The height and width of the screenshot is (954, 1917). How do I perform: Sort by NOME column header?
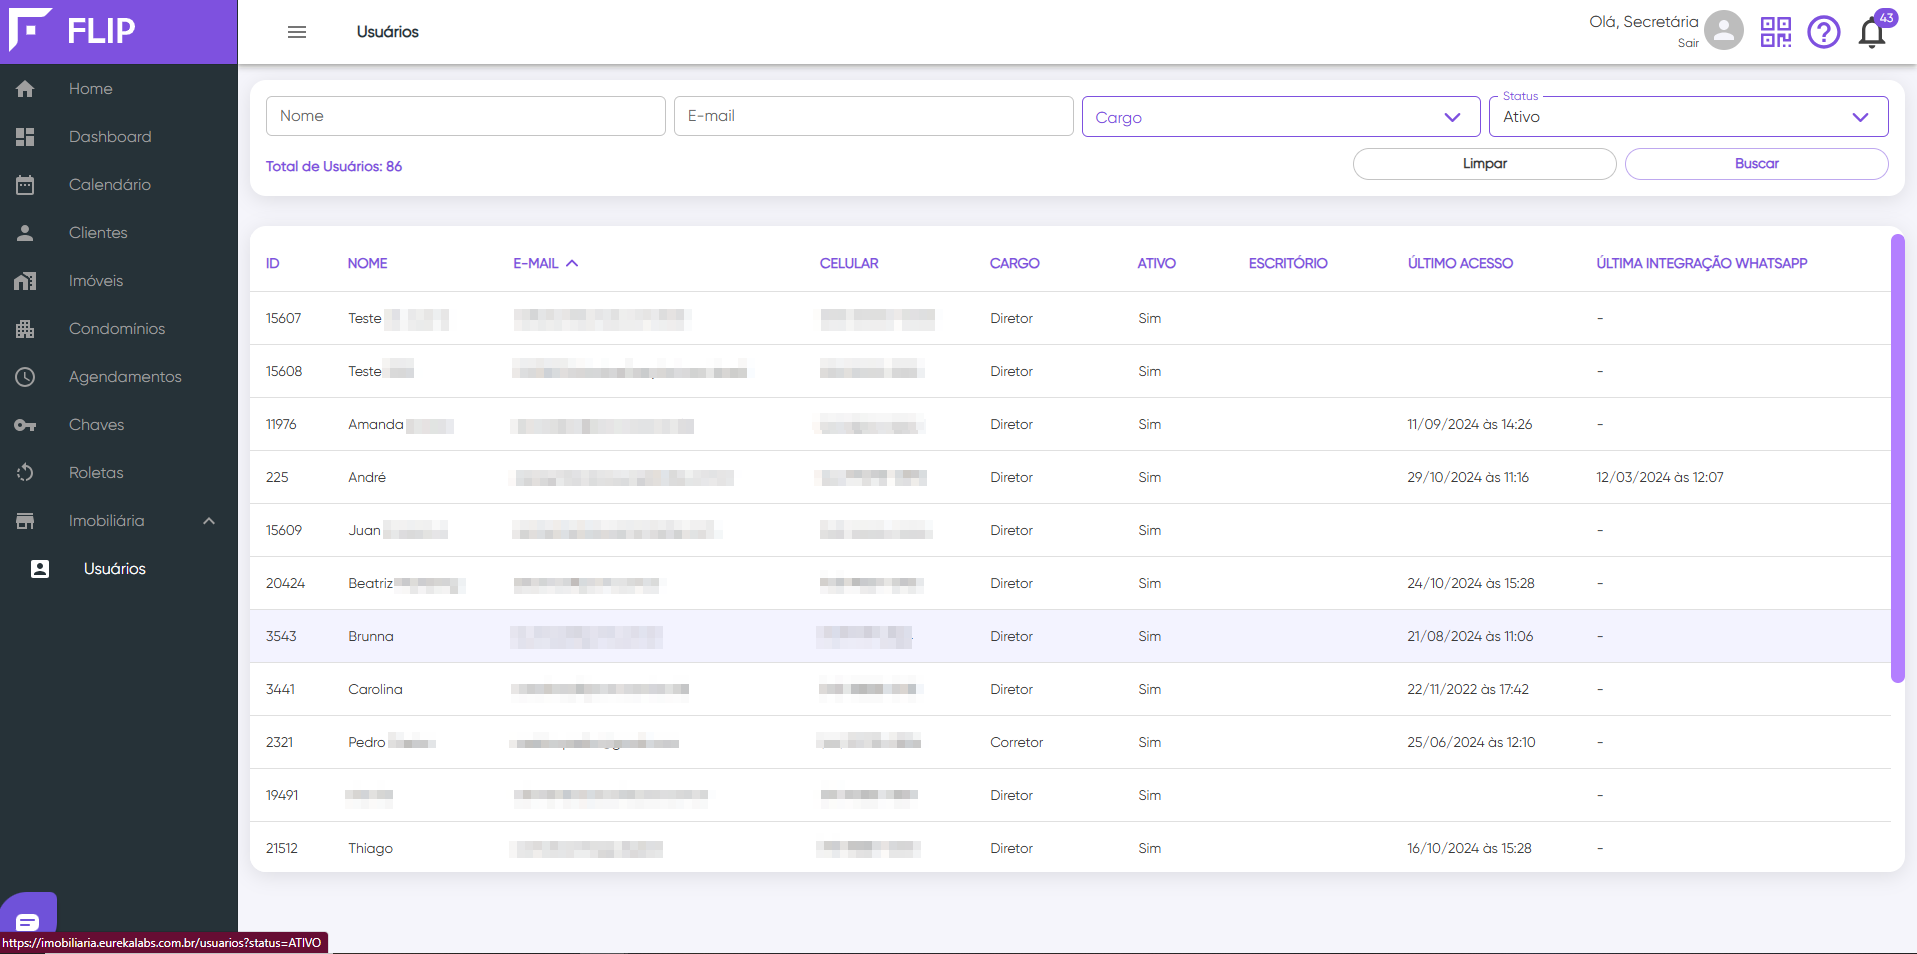(x=367, y=263)
